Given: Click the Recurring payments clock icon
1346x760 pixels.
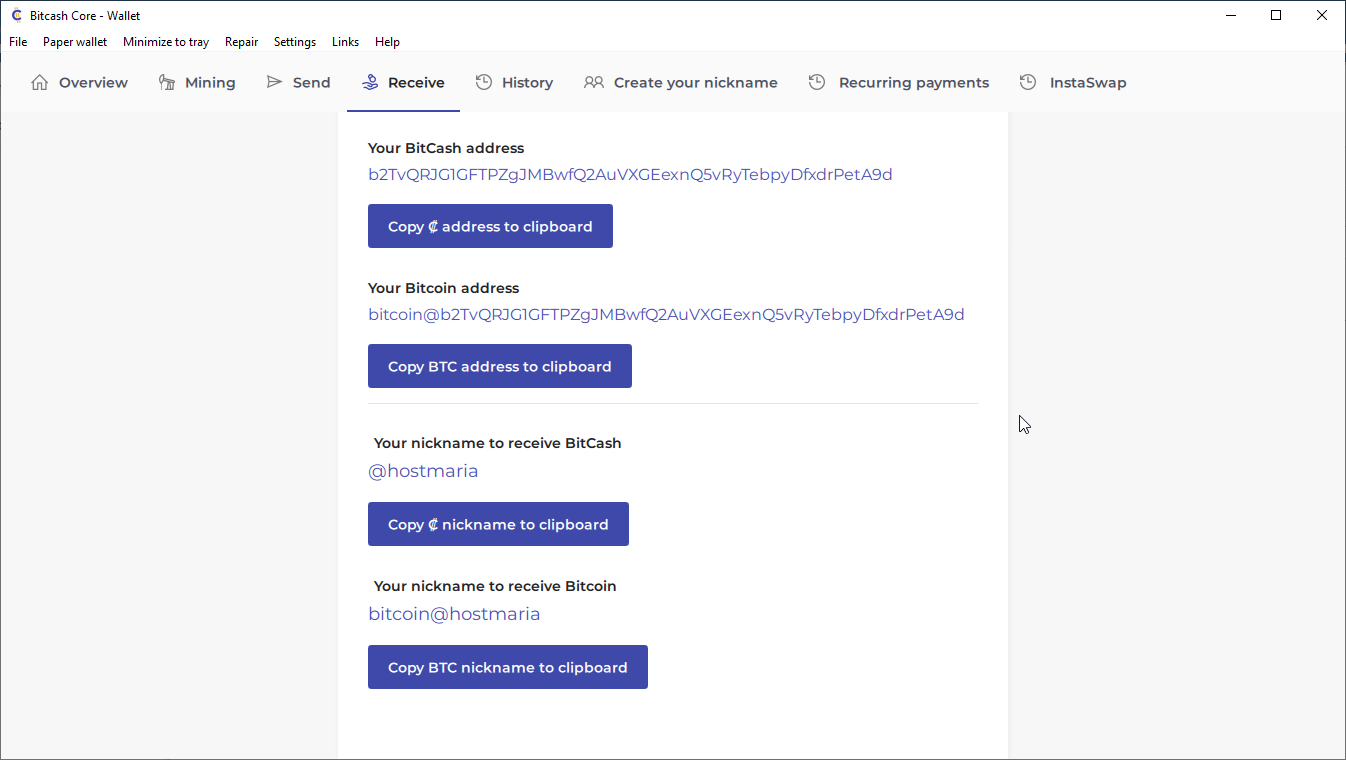Looking at the screenshot, I should 817,82.
